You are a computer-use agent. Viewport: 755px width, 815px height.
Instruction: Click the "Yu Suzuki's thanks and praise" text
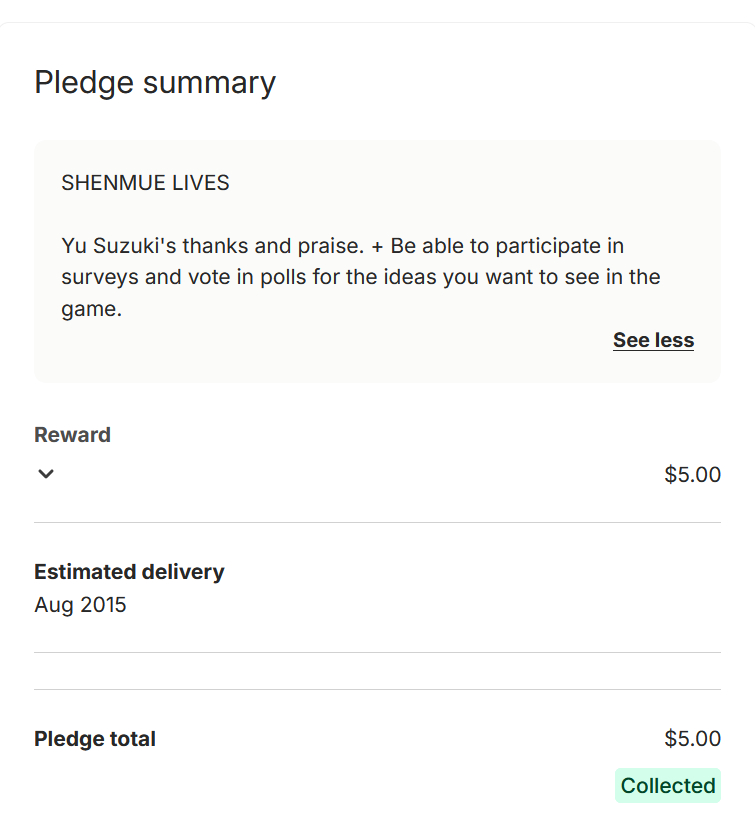[x=212, y=246]
